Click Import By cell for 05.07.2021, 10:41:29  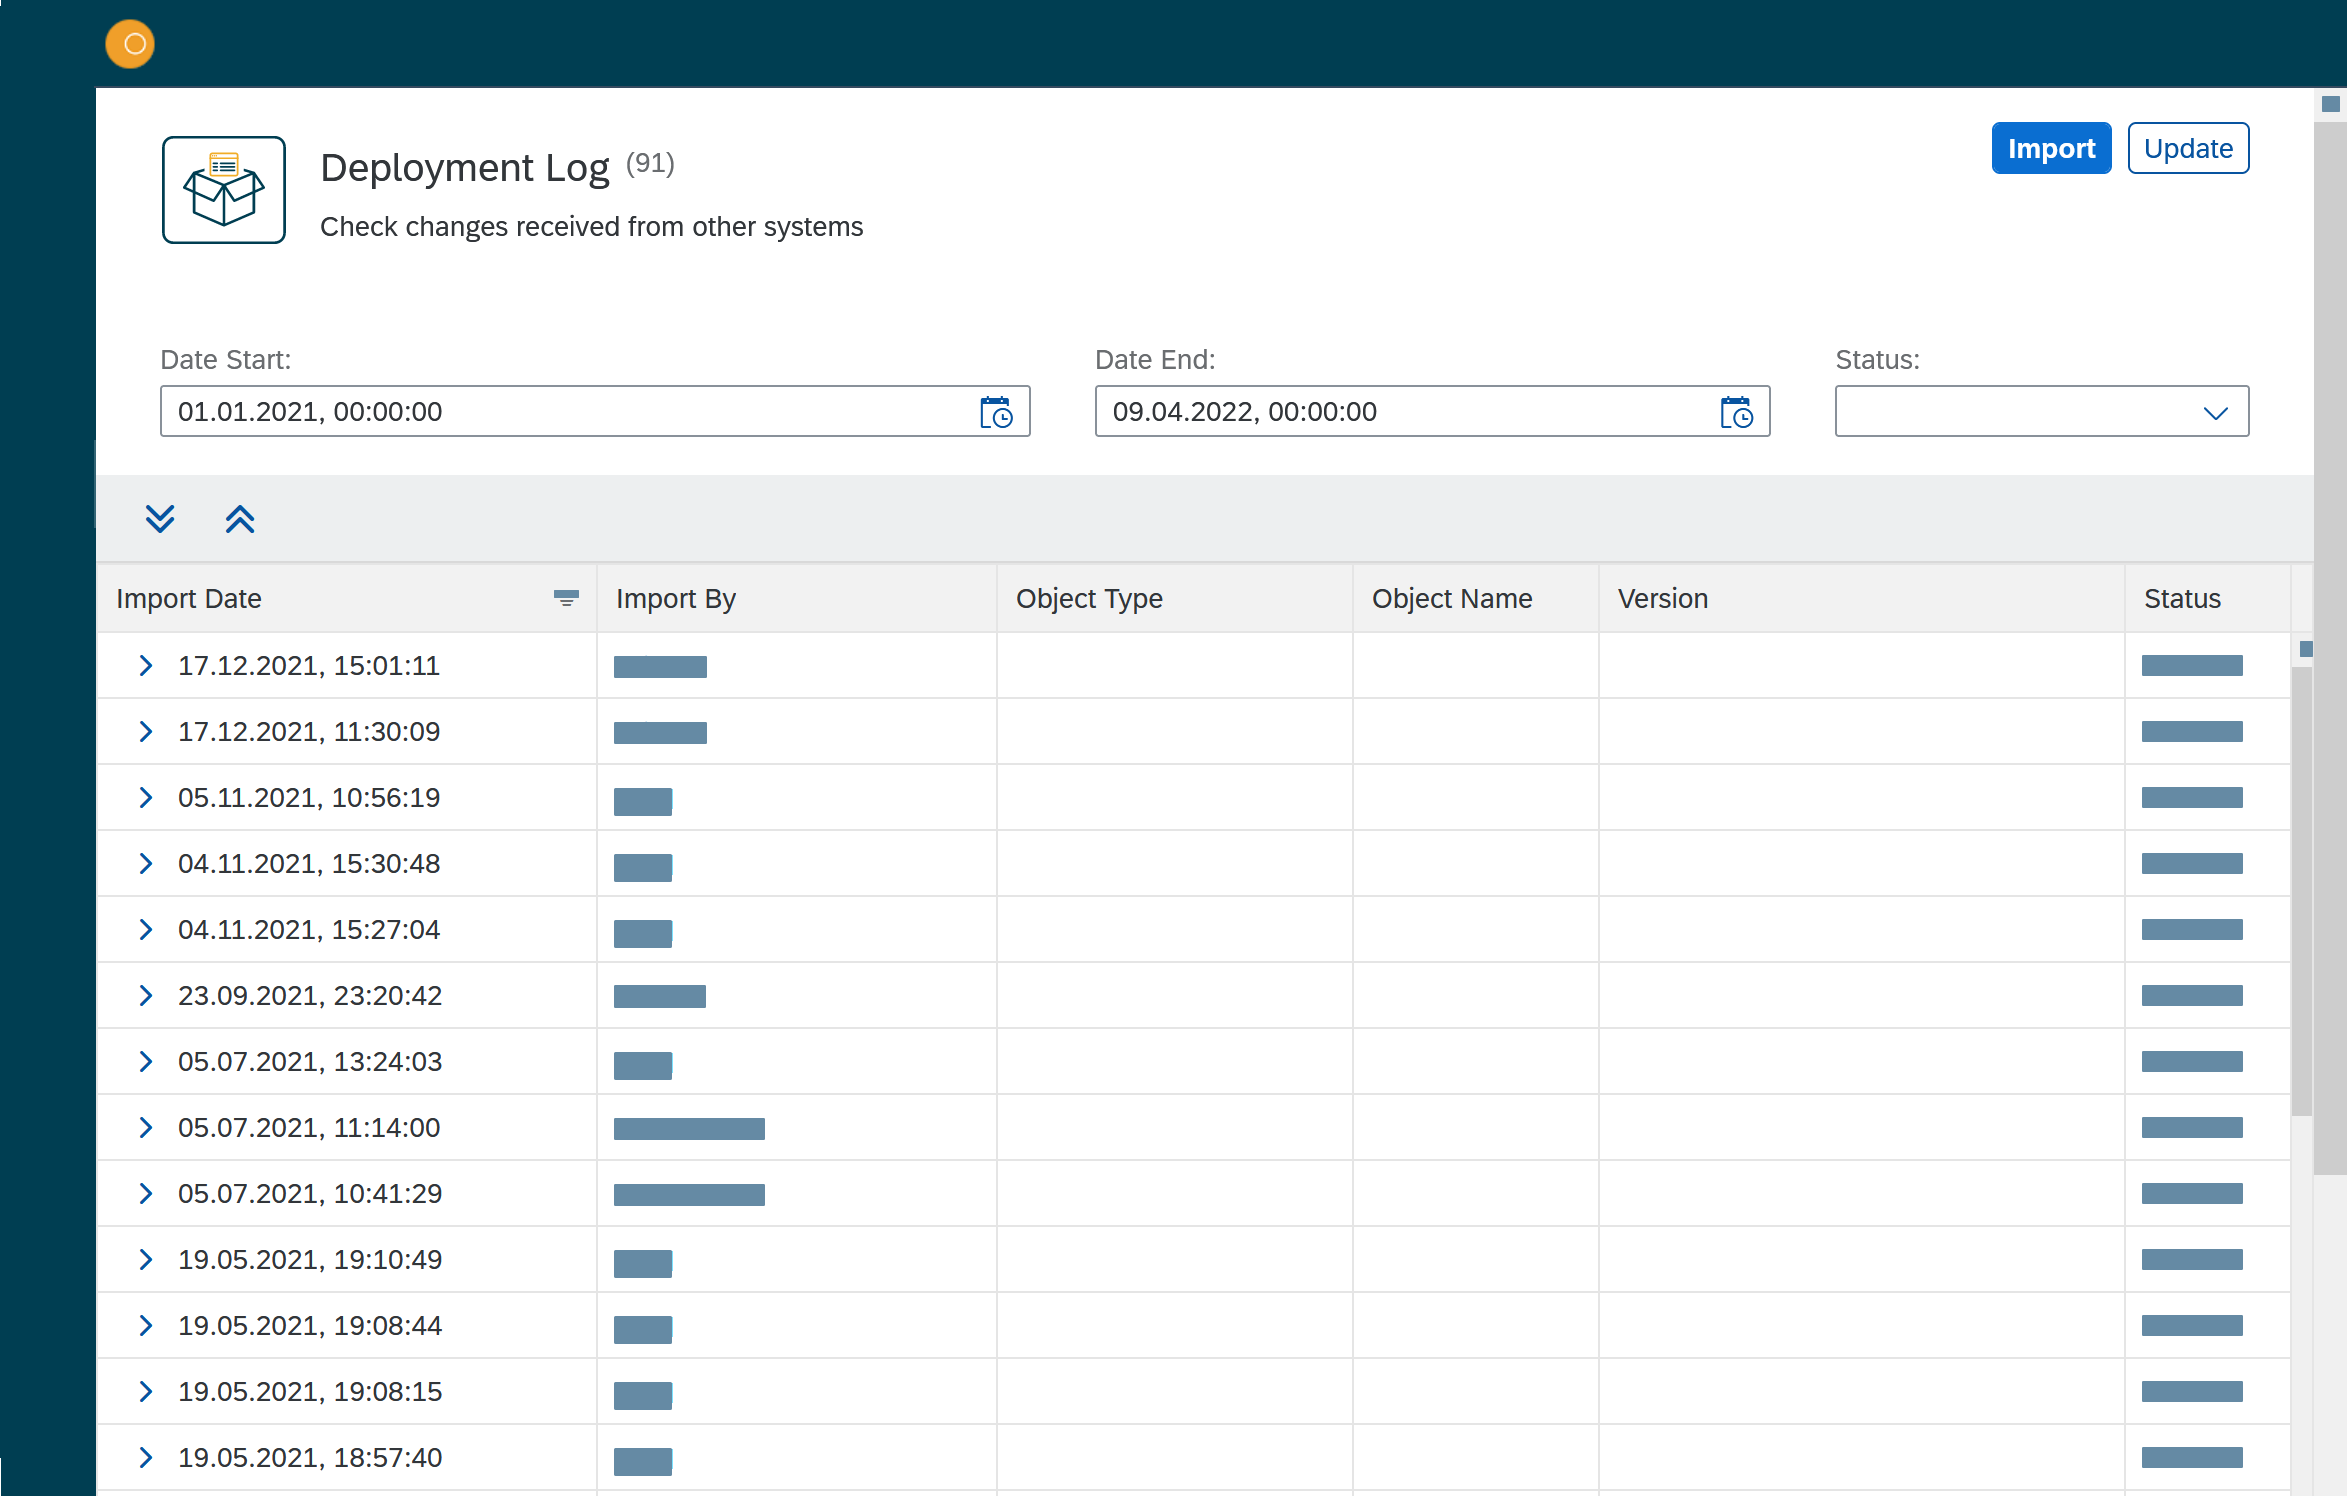[x=797, y=1193]
